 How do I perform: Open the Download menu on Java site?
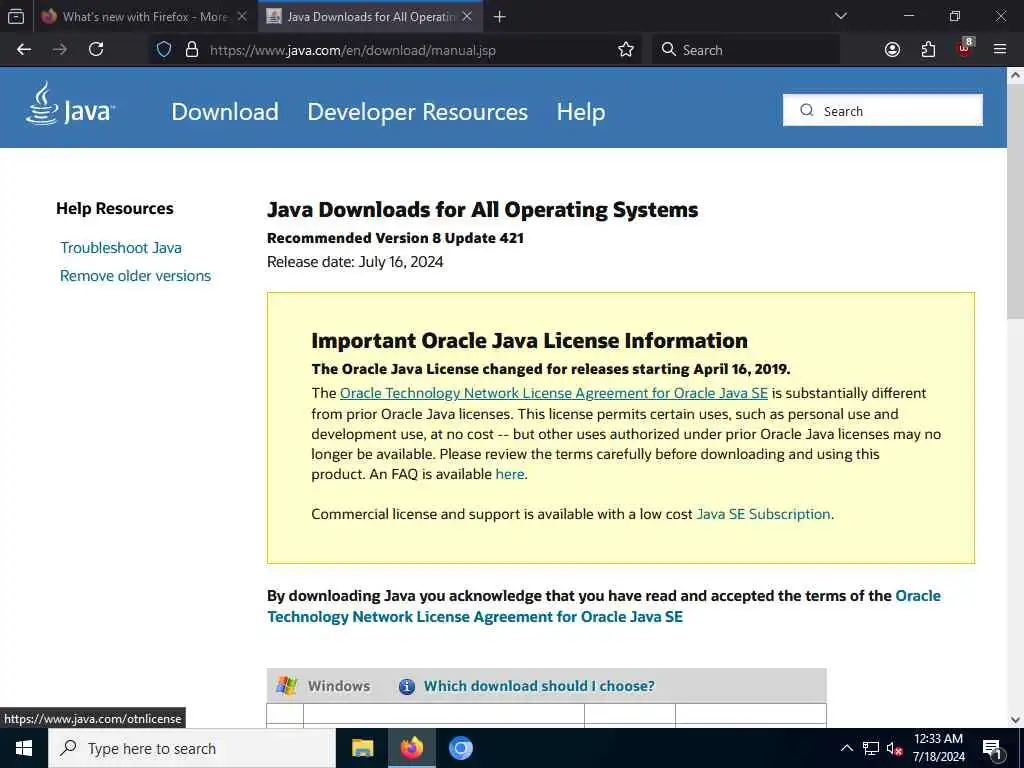click(225, 112)
